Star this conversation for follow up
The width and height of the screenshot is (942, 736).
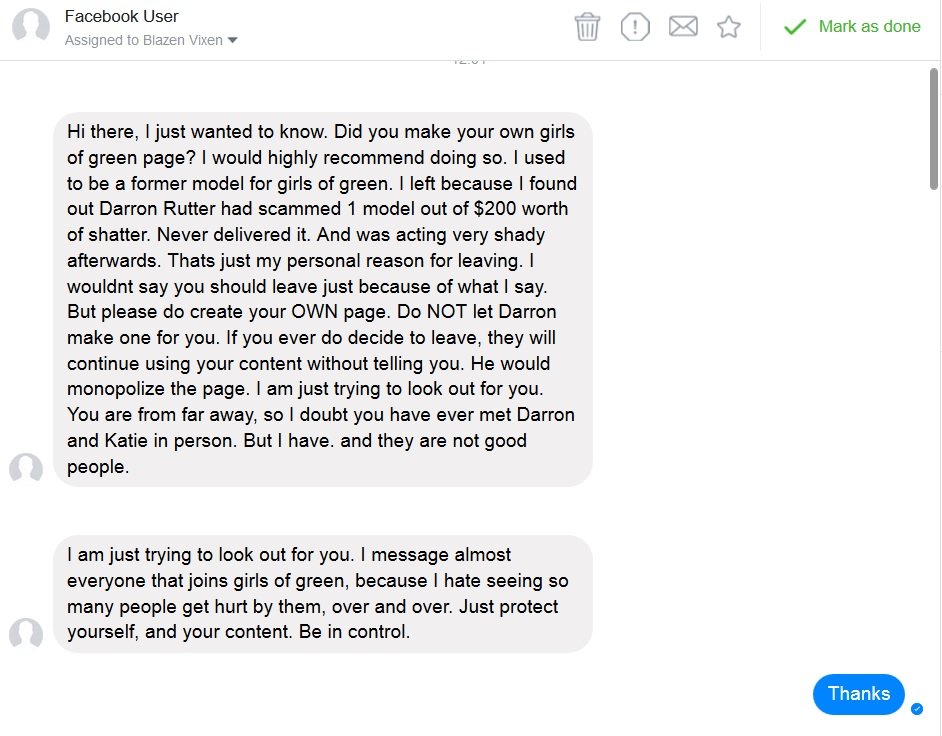coord(729,27)
